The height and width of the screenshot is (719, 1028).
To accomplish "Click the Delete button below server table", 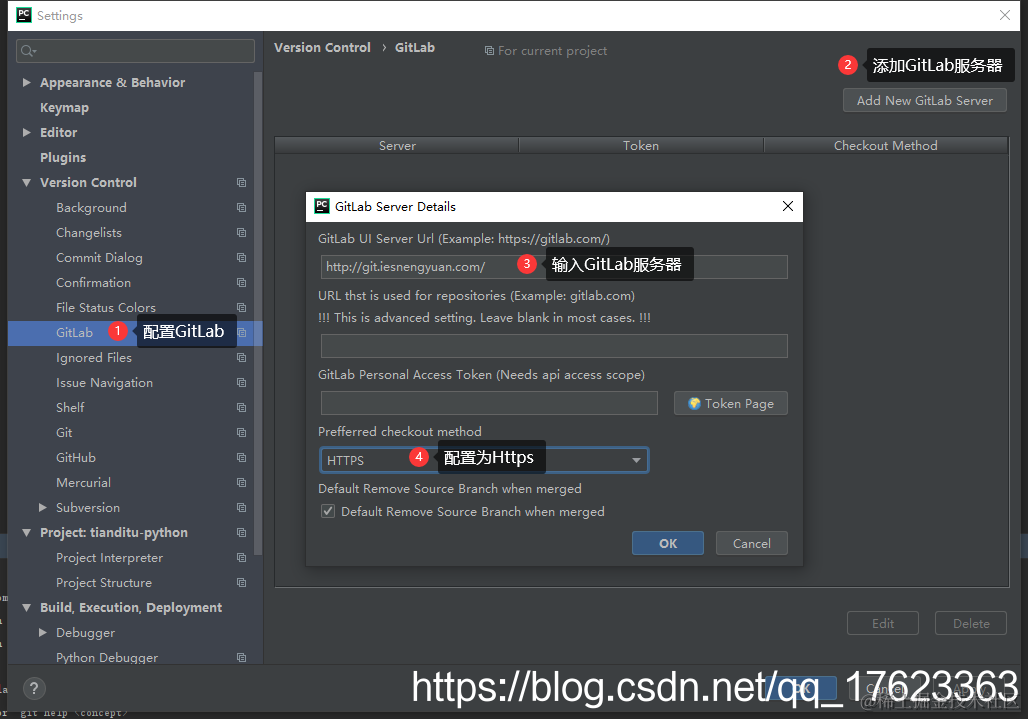I will tap(971, 623).
